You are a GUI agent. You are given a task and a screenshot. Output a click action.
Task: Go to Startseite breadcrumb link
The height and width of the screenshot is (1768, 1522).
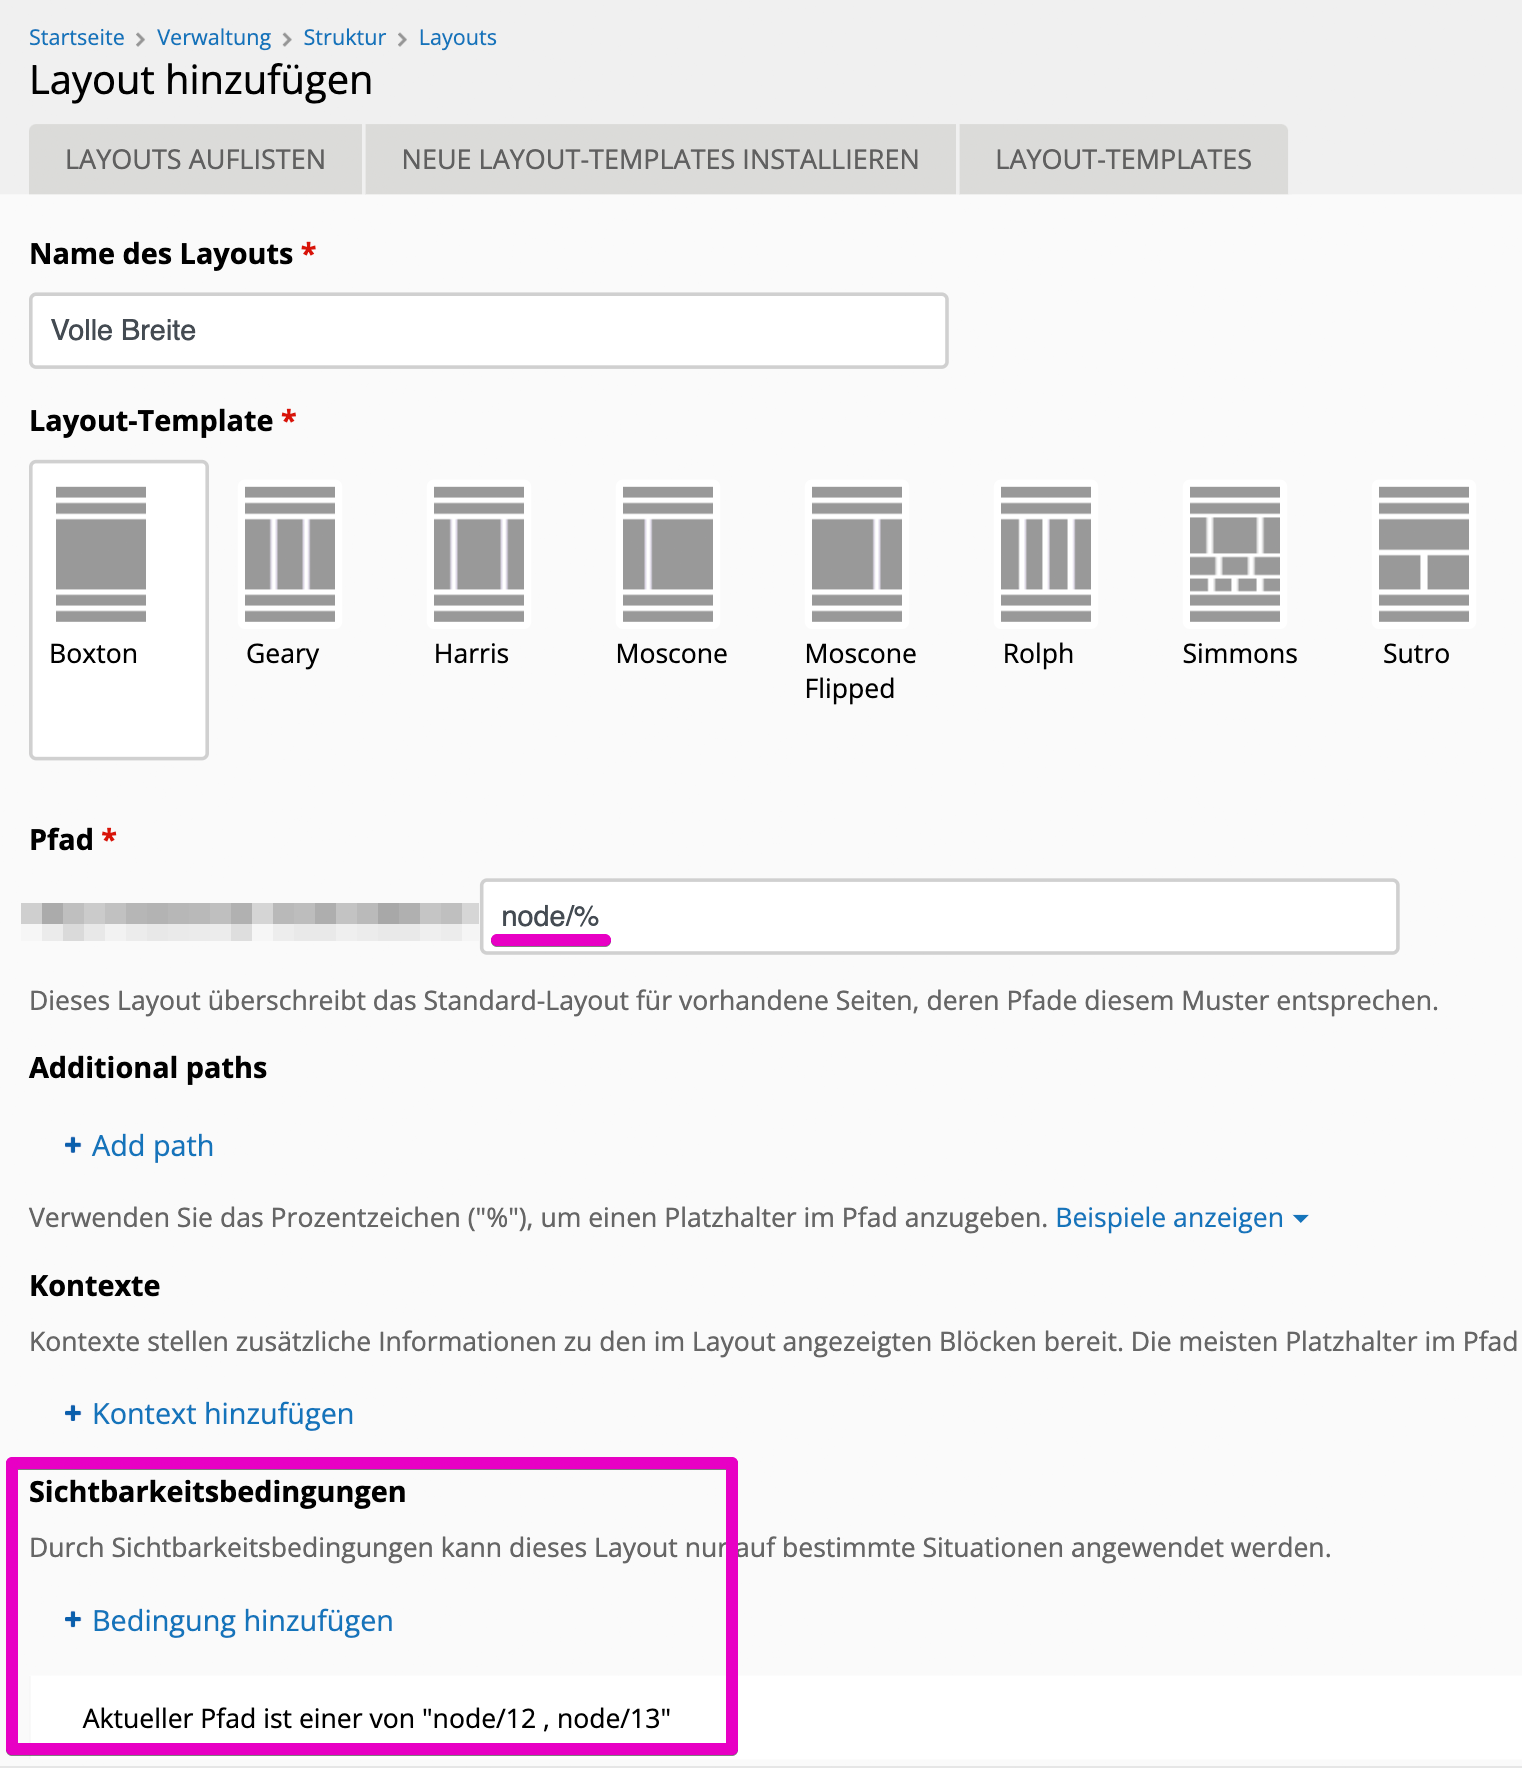pyautogui.click(x=77, y=38)
